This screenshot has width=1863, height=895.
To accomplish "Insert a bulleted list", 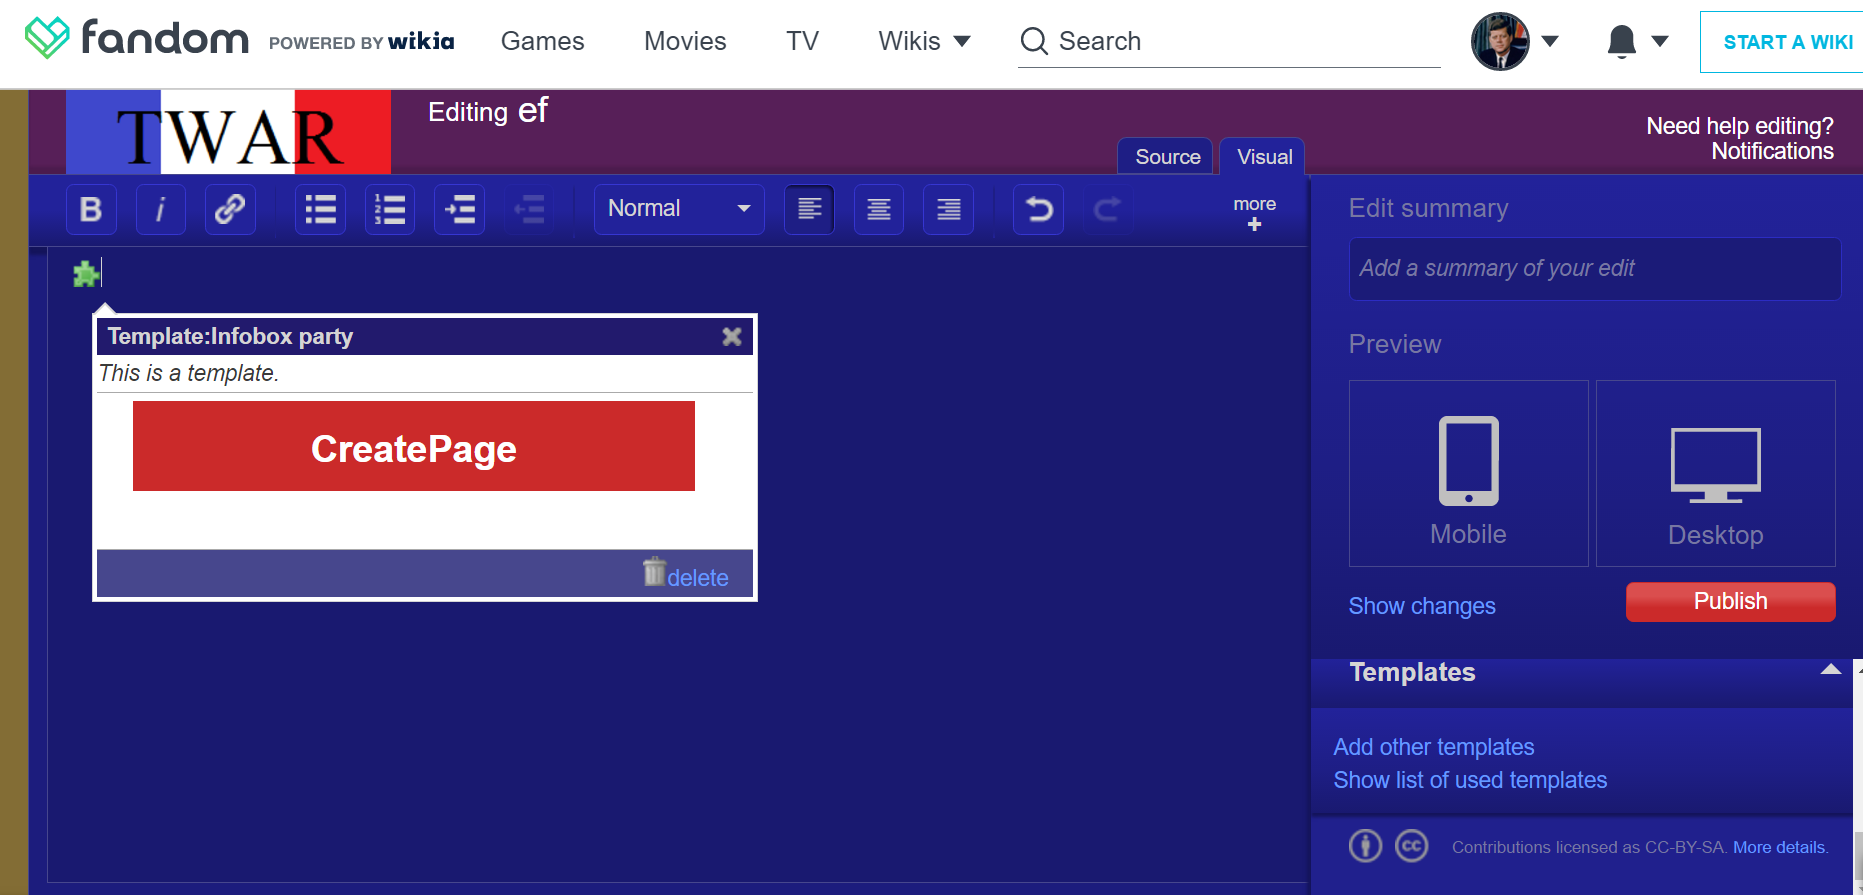I will click(320, 209).
